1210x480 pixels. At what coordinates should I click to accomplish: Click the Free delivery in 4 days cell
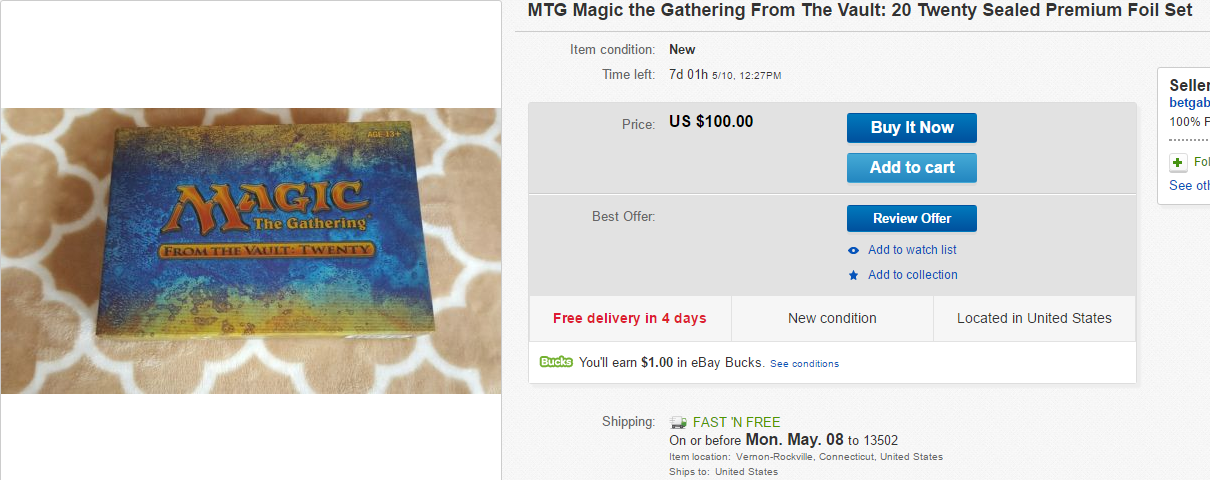[630, 318]
